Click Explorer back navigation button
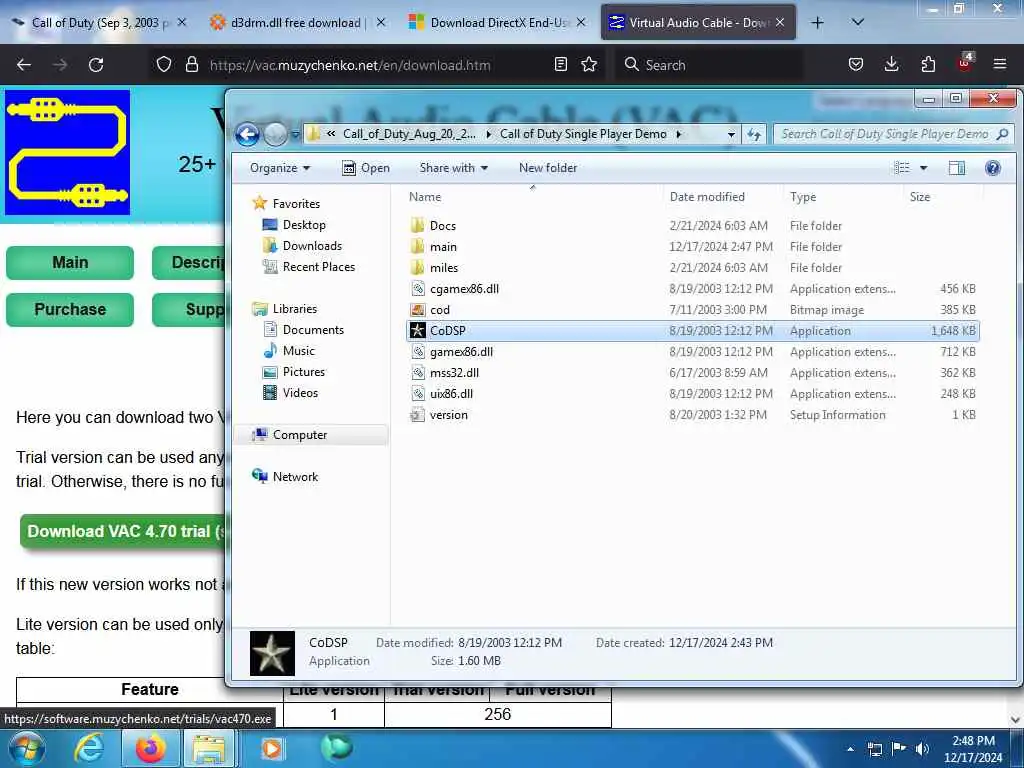This screenshot has width=1024, height=768. click(x=248, y=135)
